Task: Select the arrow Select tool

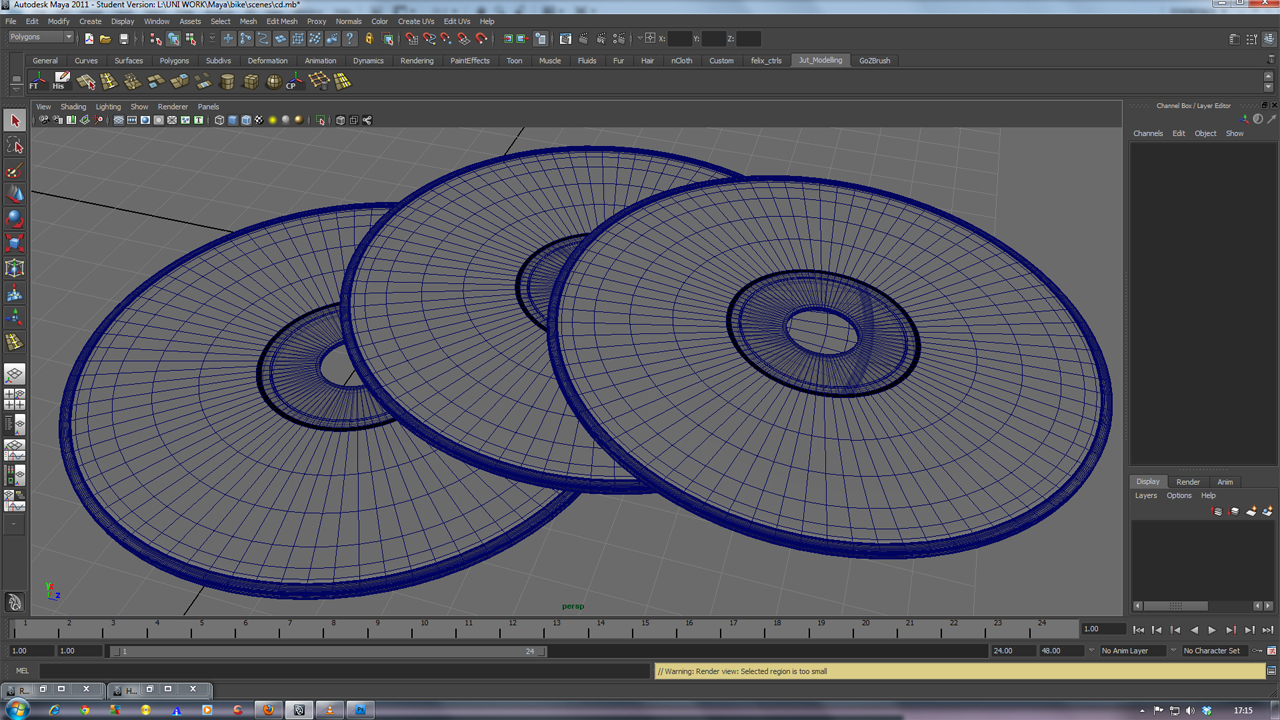Action: pos(14,120)
